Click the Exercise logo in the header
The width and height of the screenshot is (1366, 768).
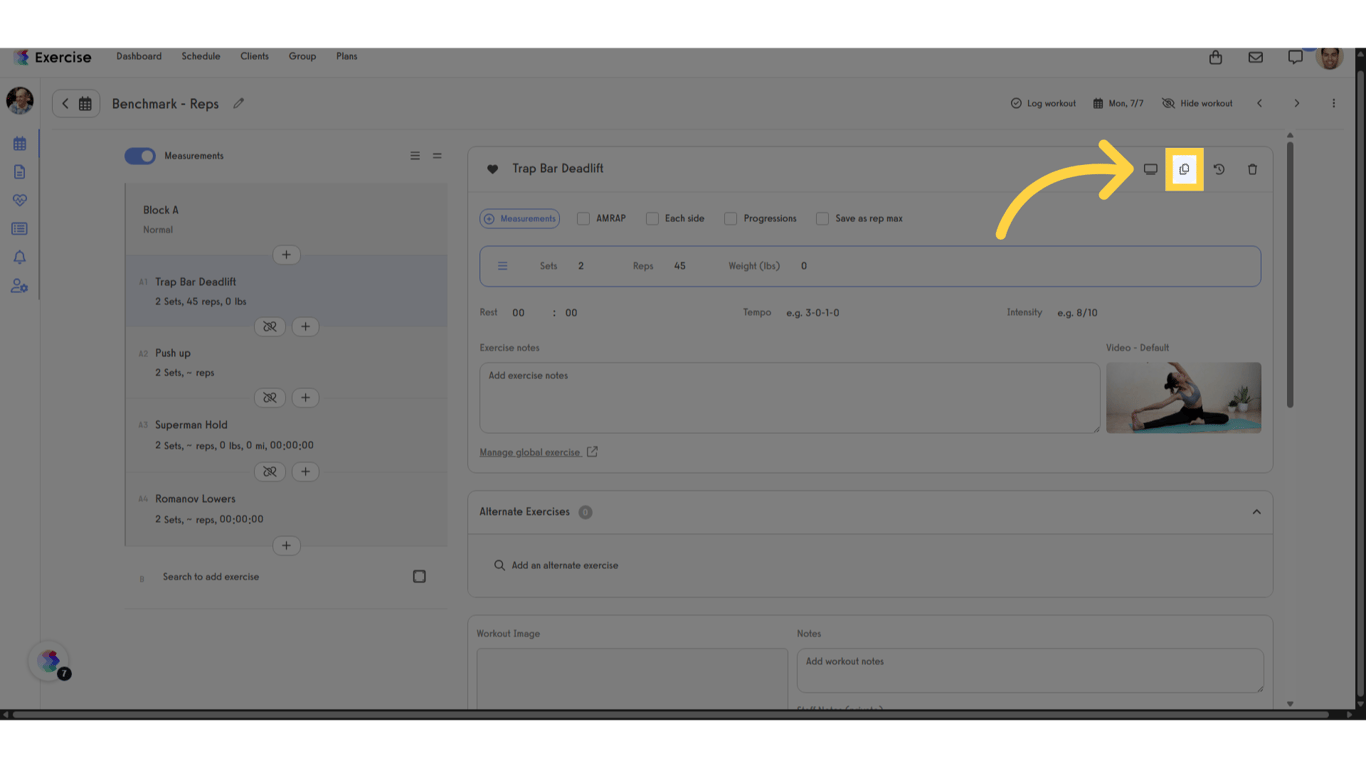(53, 57)
